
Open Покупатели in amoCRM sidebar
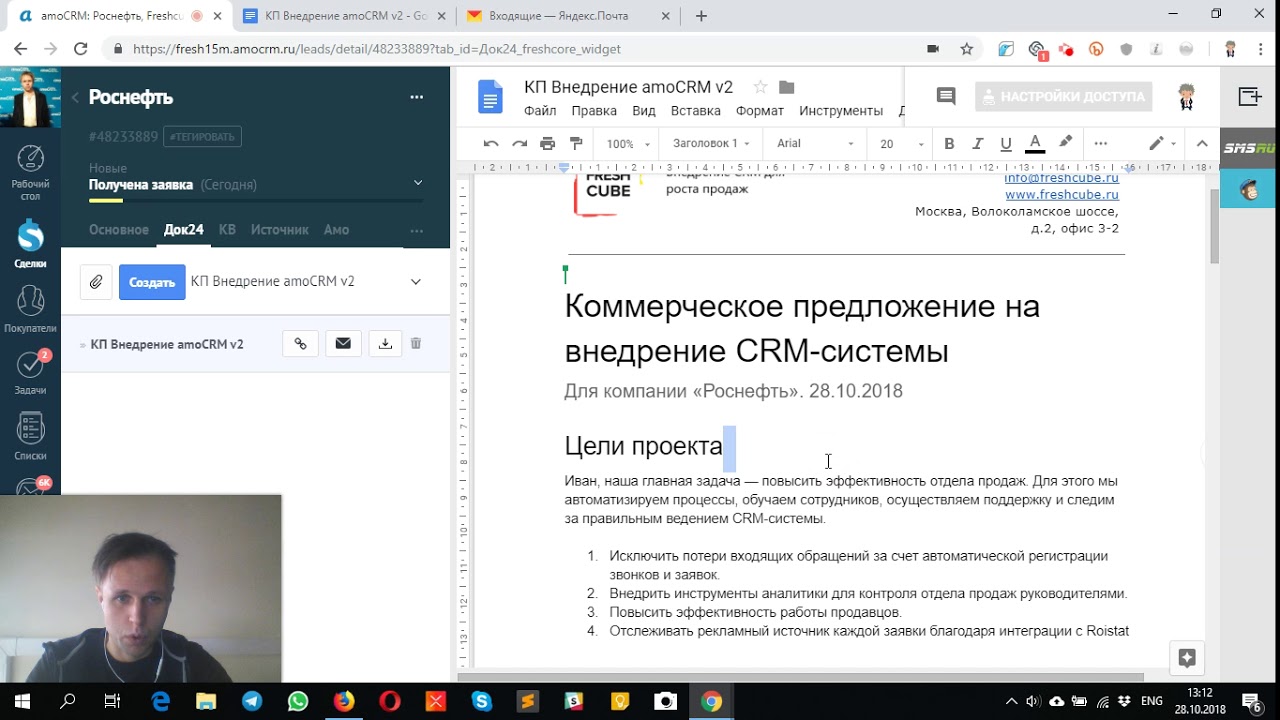click(30, 309)
